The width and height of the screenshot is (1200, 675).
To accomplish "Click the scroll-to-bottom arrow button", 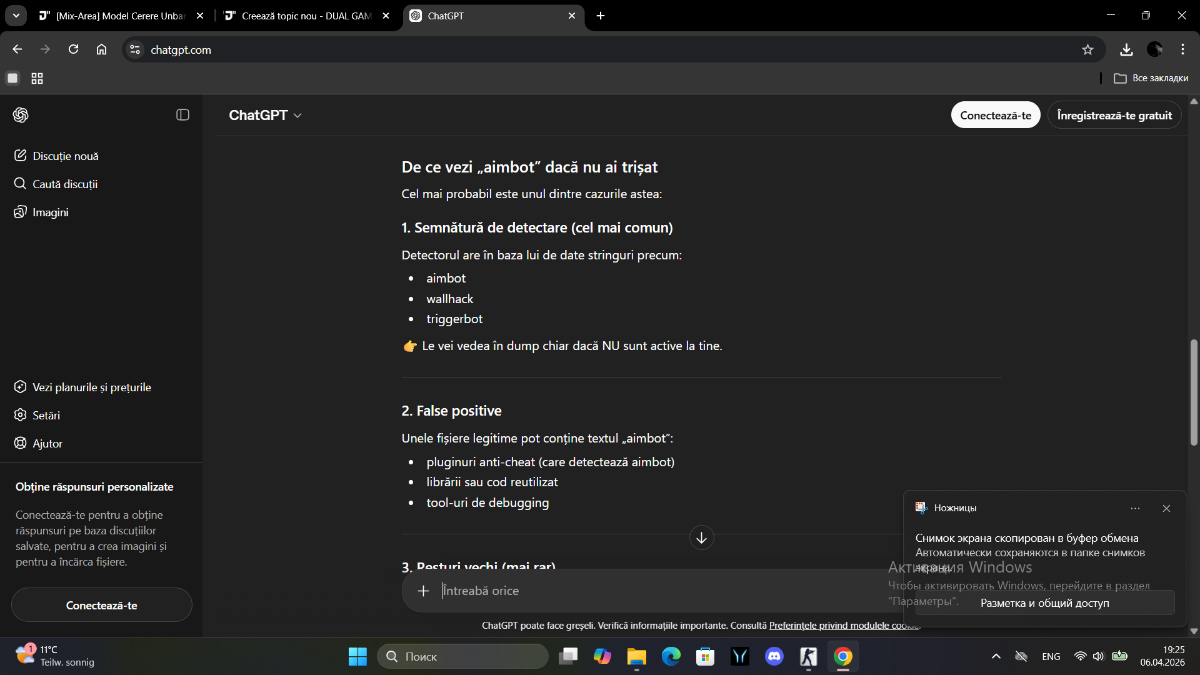I will pyautogui.click(x=701, y=538).
